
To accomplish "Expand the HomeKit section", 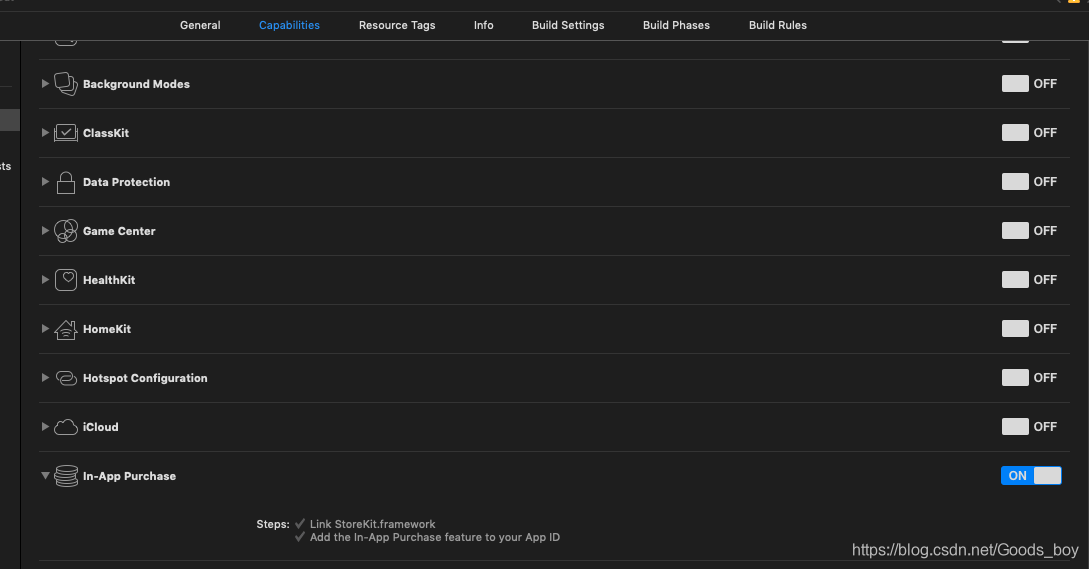I will click(45, 329).
